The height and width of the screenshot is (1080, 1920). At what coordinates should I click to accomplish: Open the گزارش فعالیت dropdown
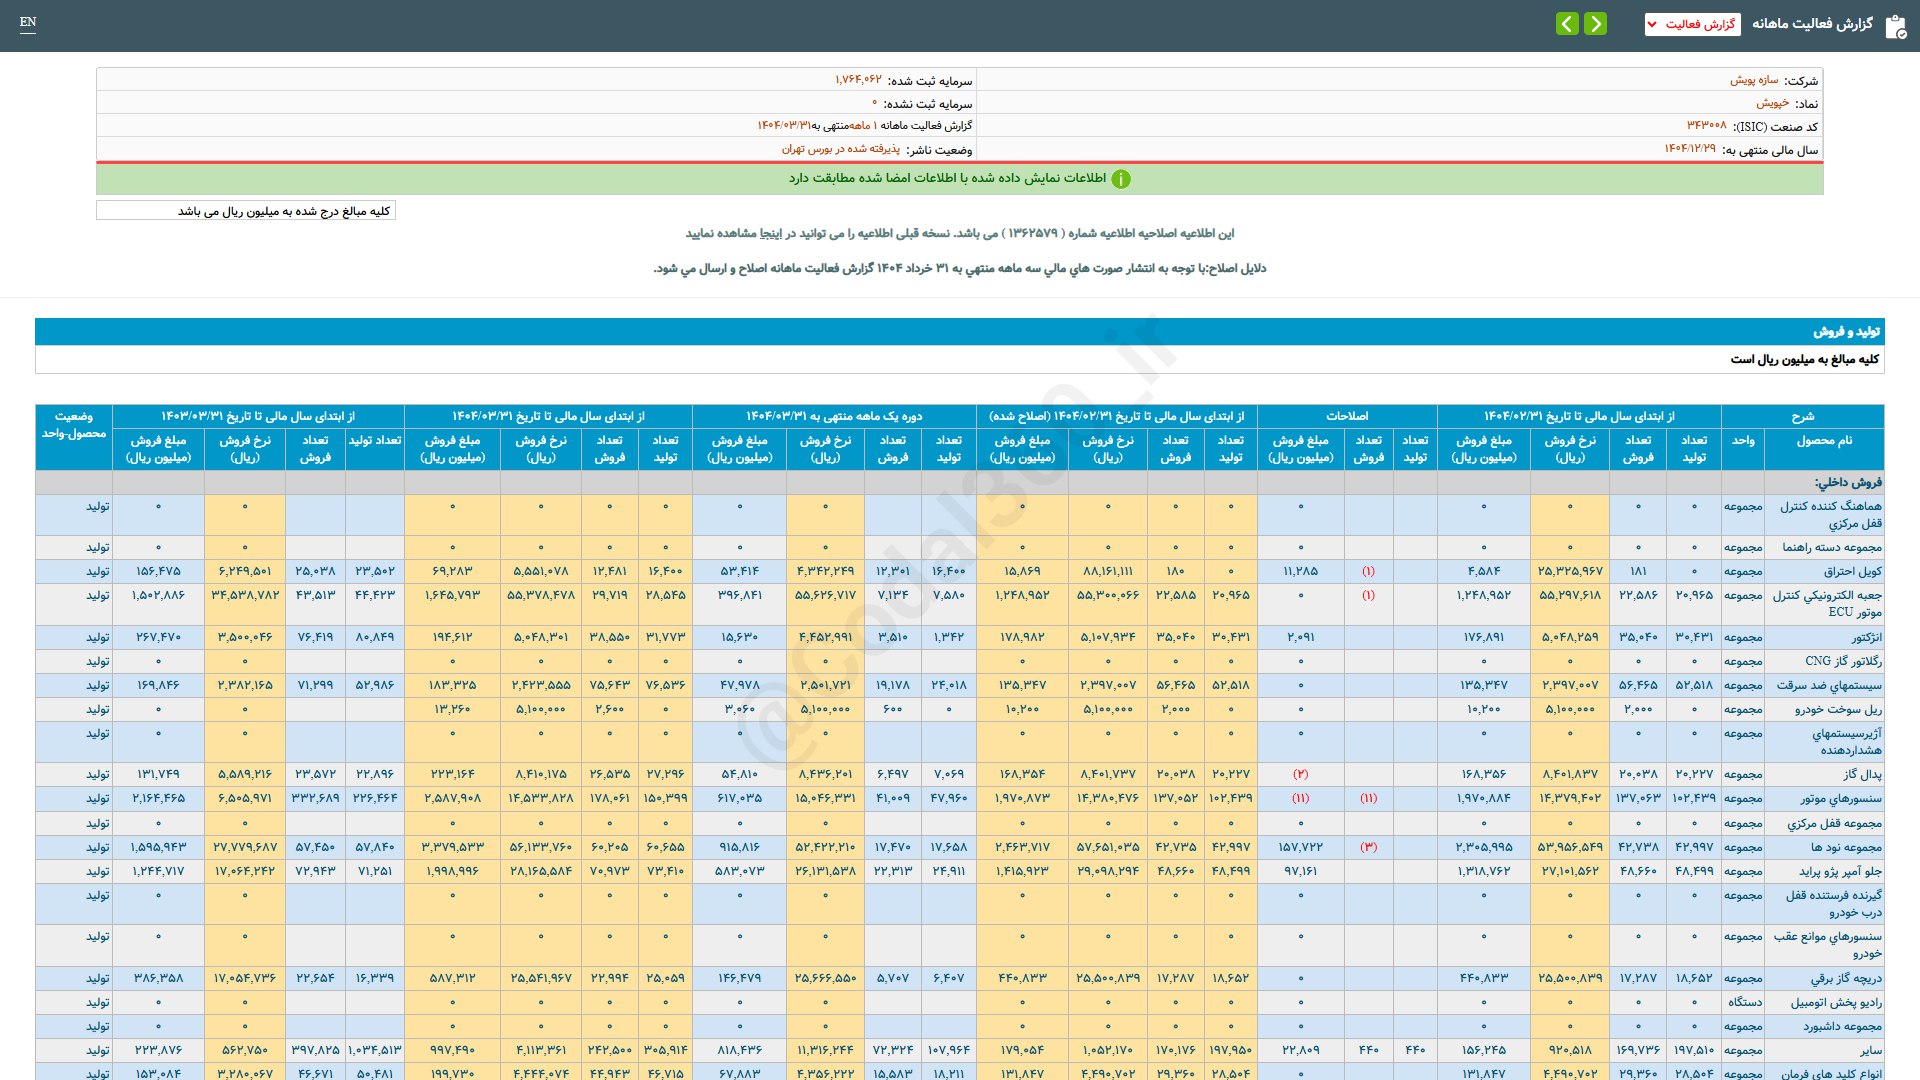[1692, 24]
